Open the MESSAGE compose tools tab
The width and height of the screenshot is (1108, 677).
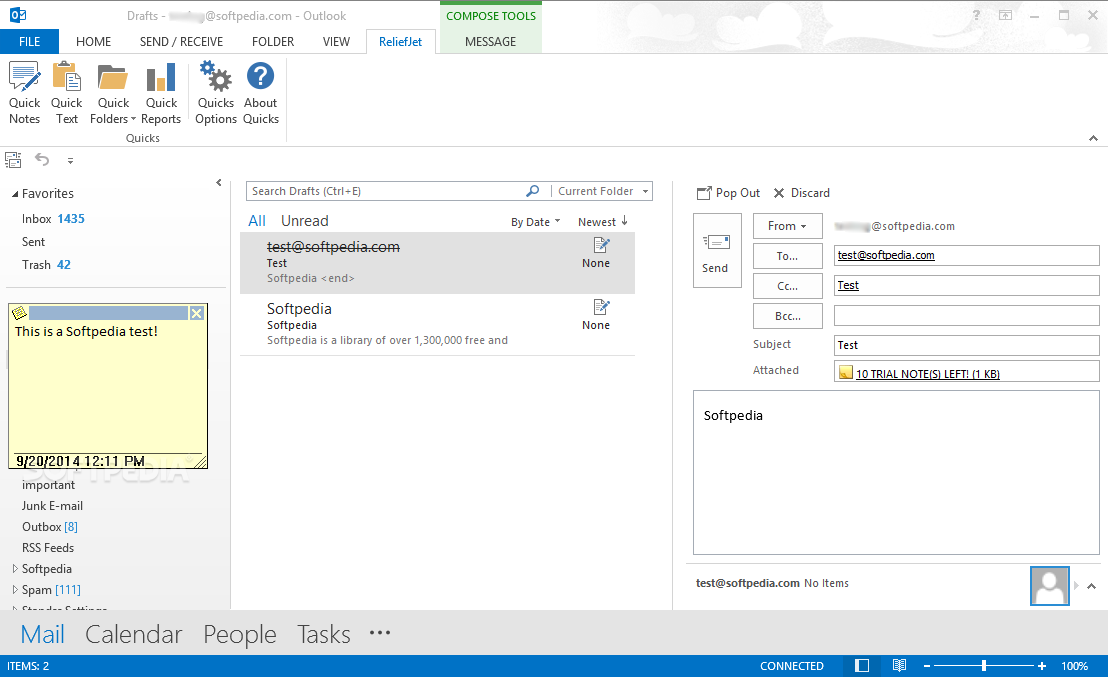tap(490, 42)
